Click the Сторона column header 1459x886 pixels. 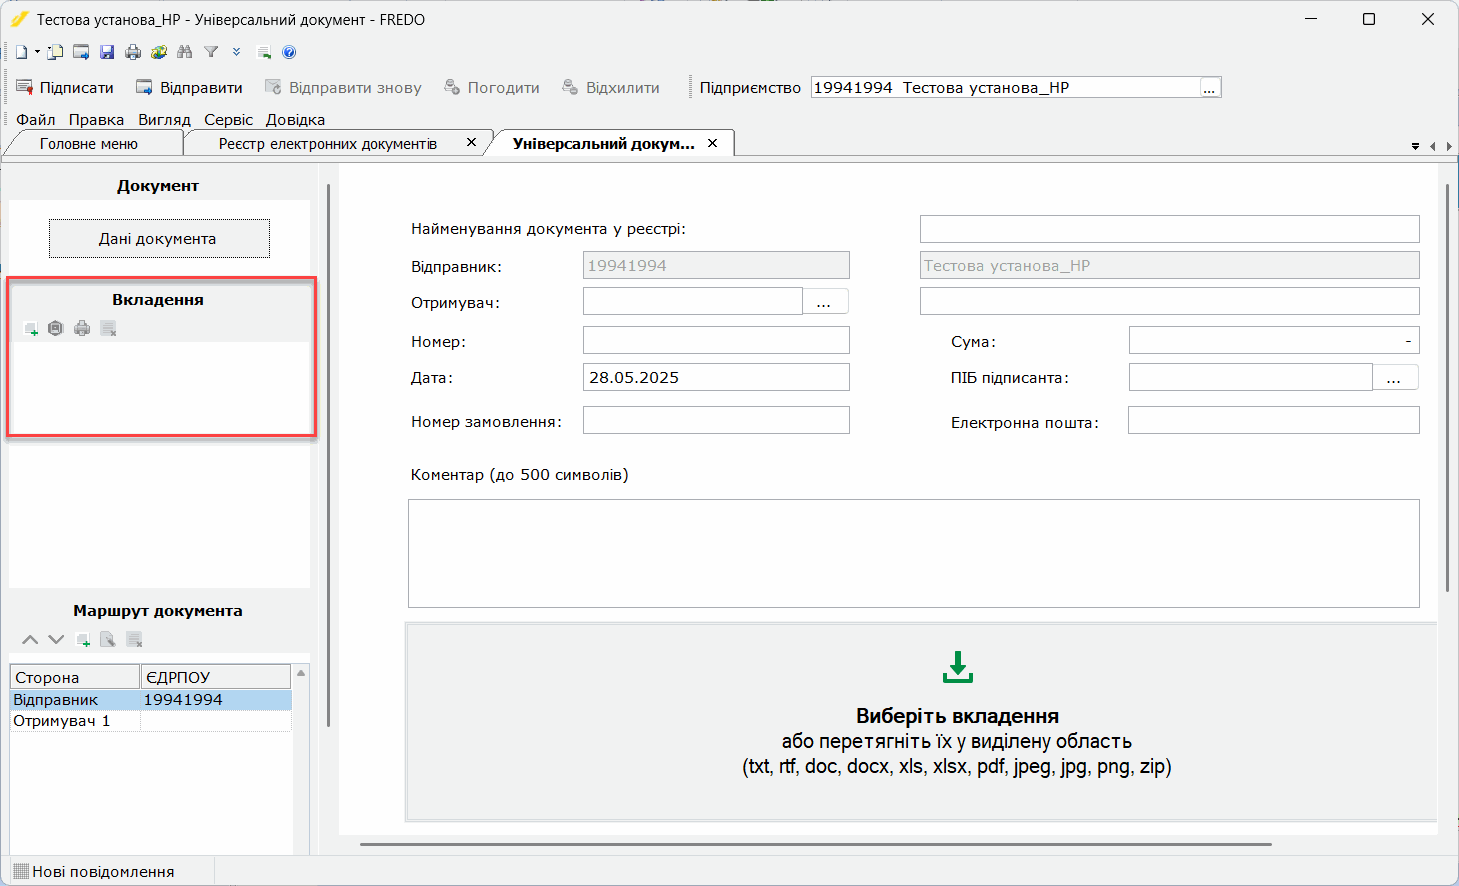coord(75,677)
